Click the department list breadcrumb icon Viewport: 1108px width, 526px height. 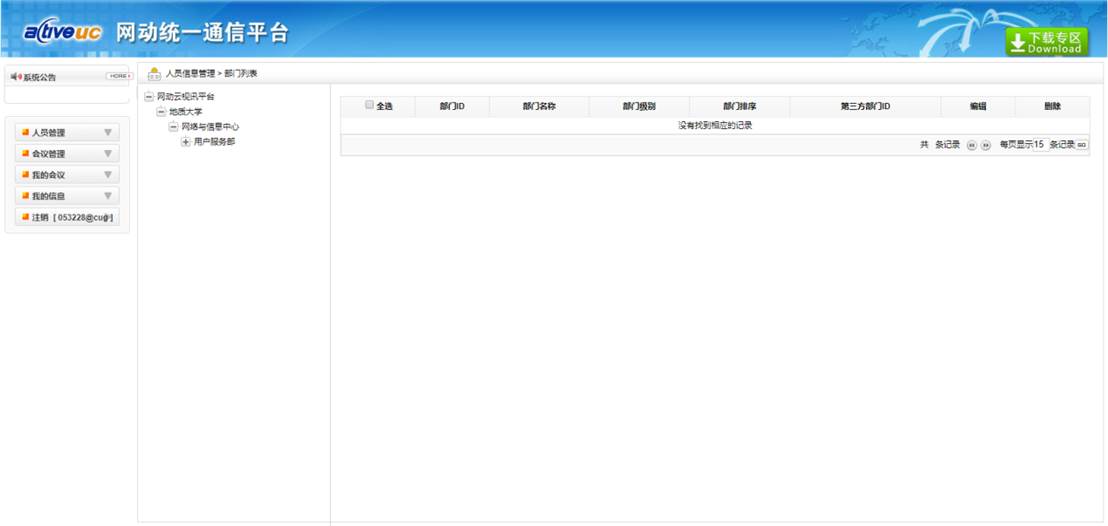click(x=154, y=73)
